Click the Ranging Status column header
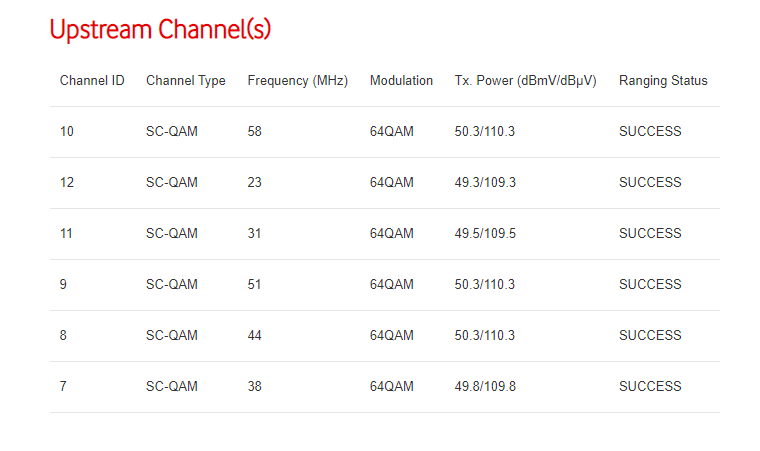 coord(663,81)
